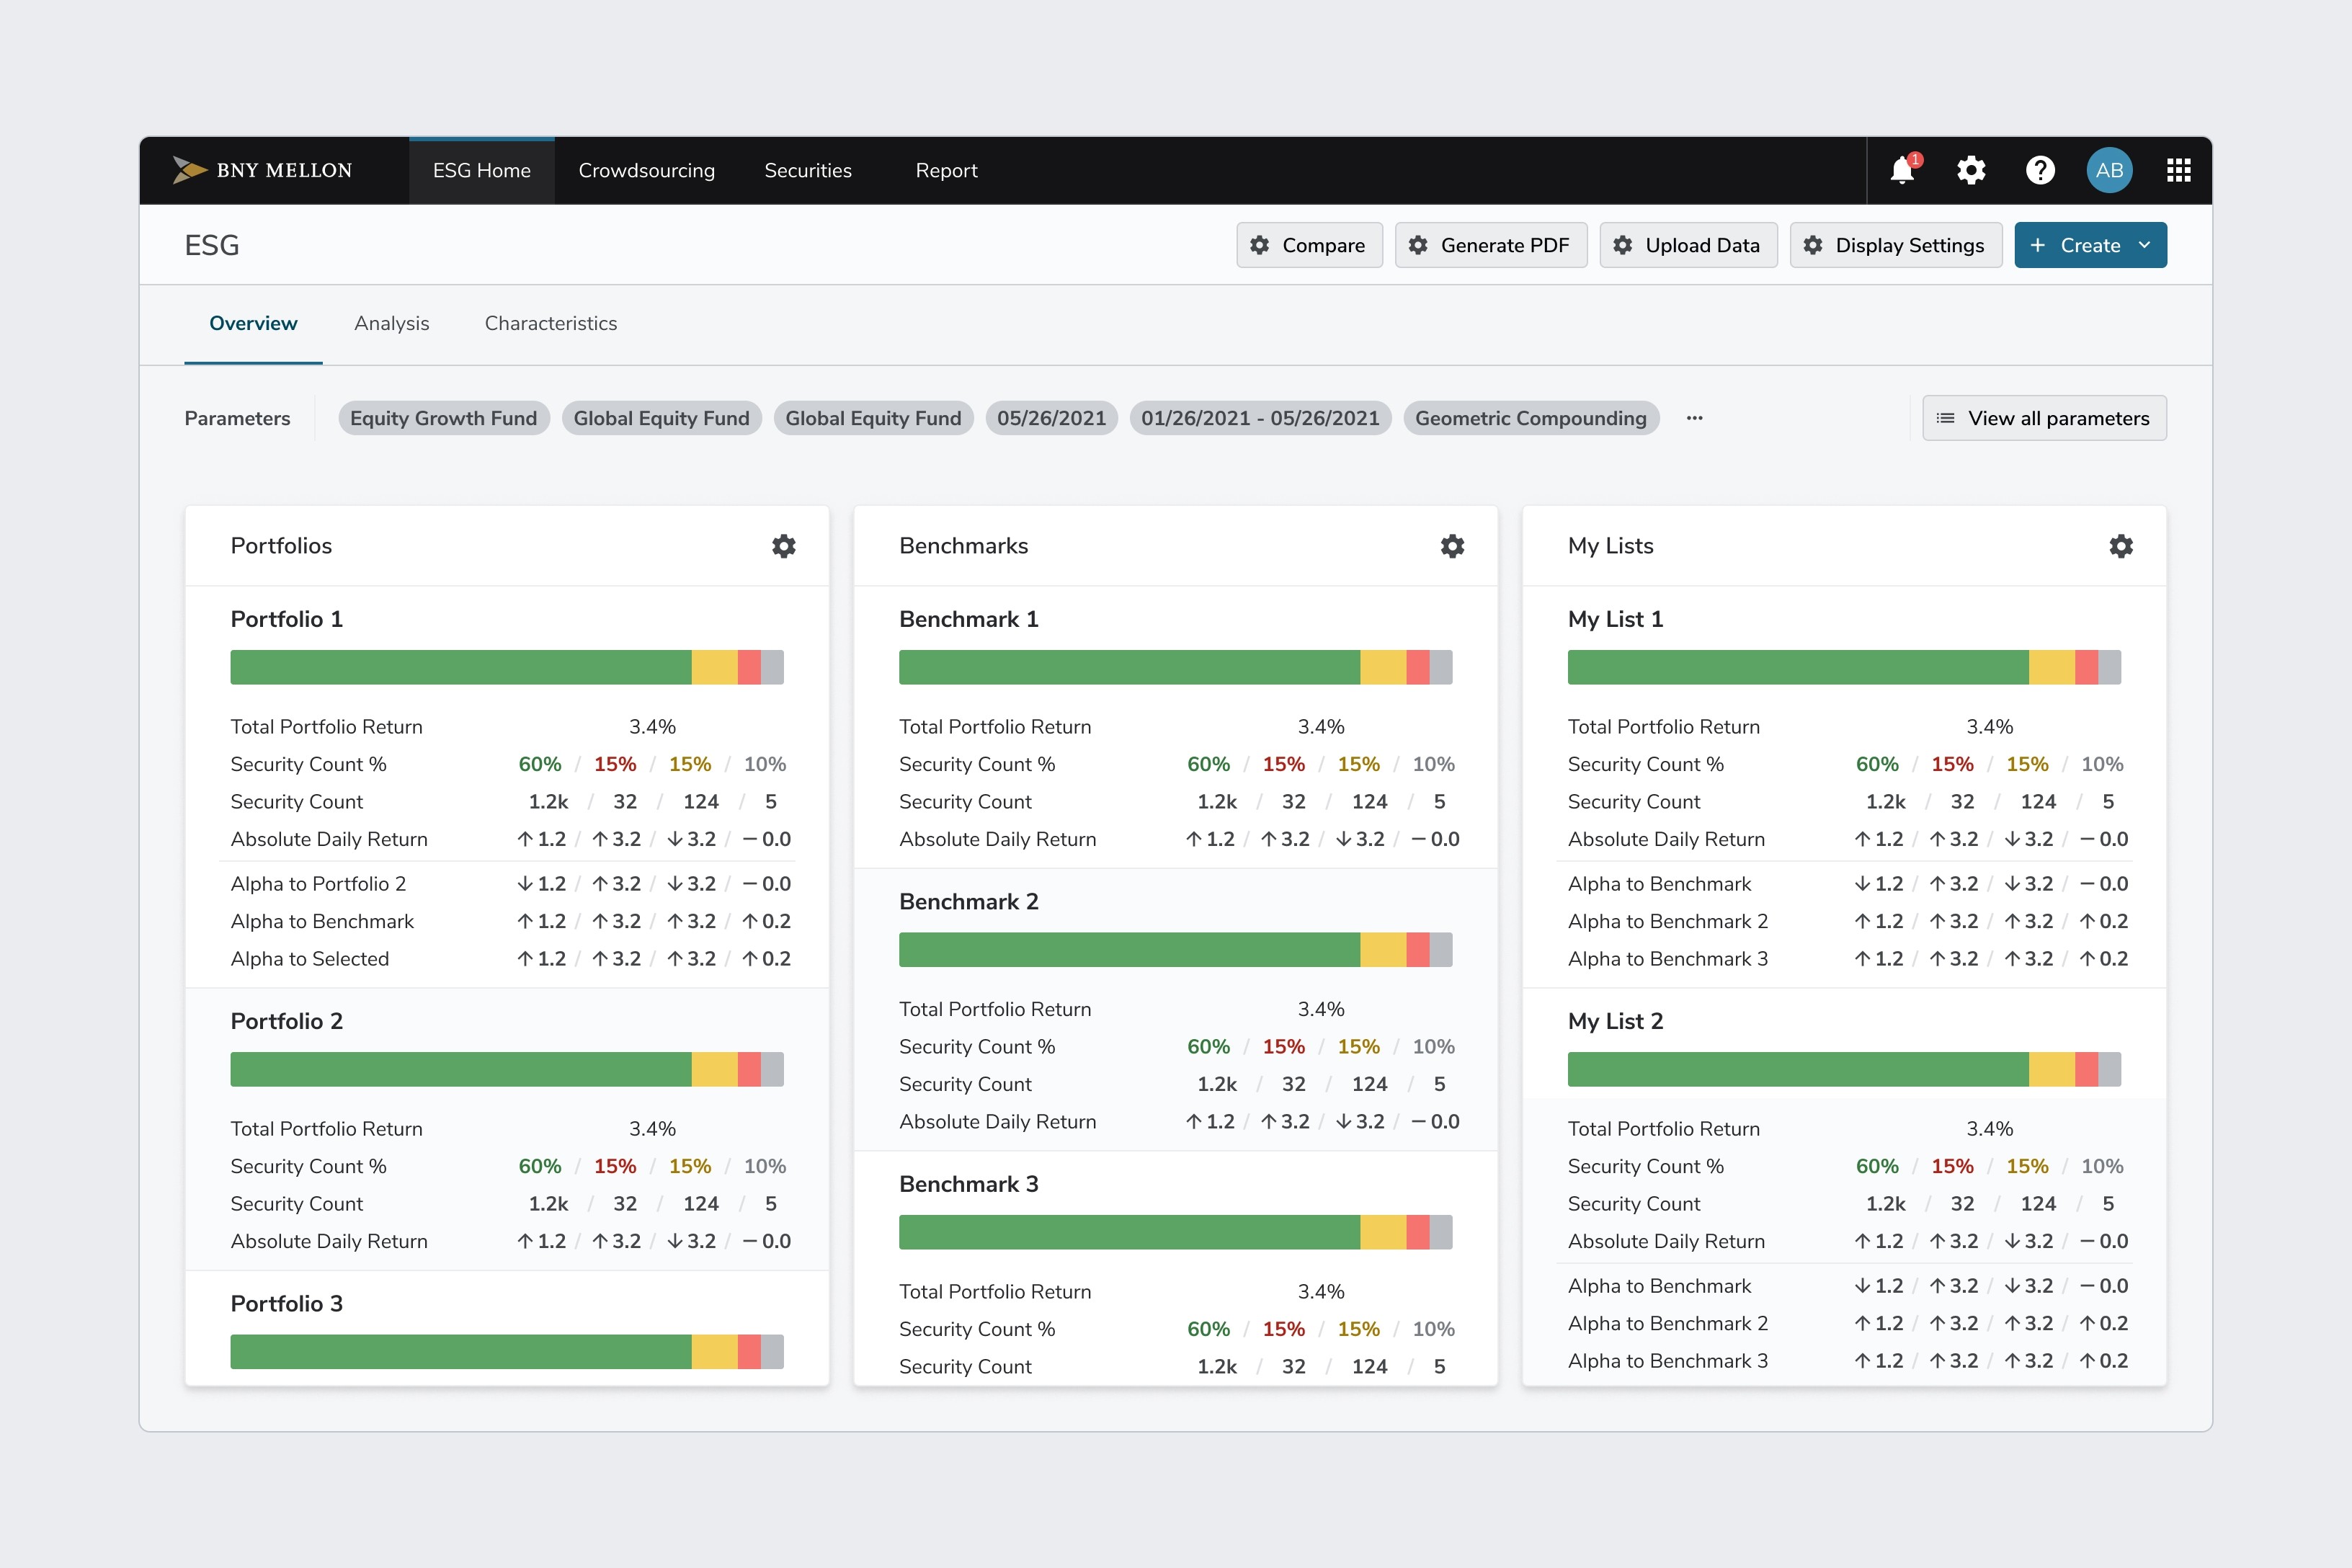Click My List 2 distribution bar
Image resolution: width=2352 pixels, height=1568 pixels.
(1844, 1069)
